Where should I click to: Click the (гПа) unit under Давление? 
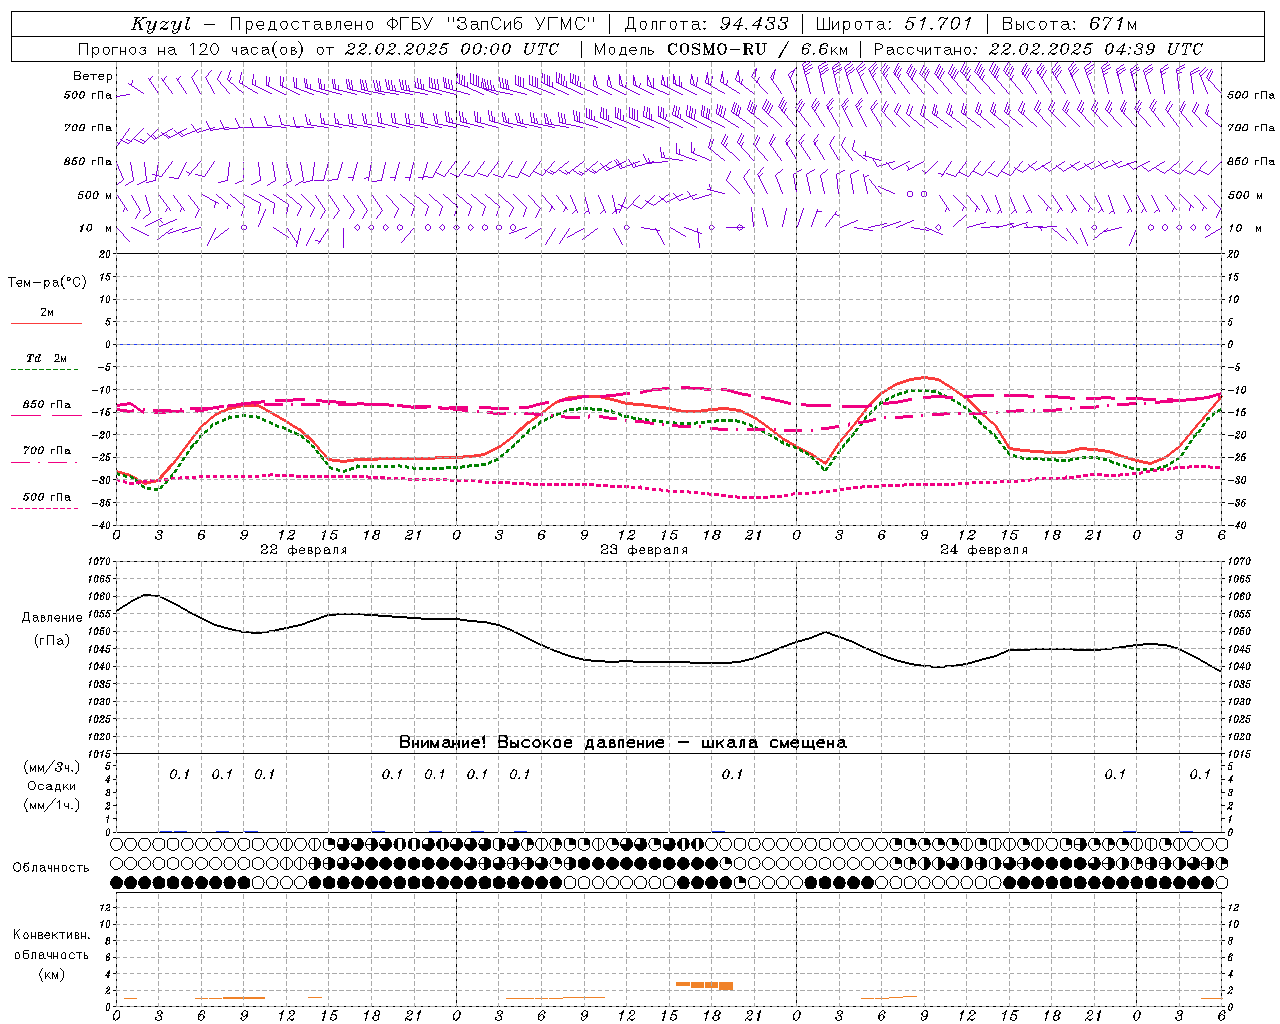[x=52, y=640]
